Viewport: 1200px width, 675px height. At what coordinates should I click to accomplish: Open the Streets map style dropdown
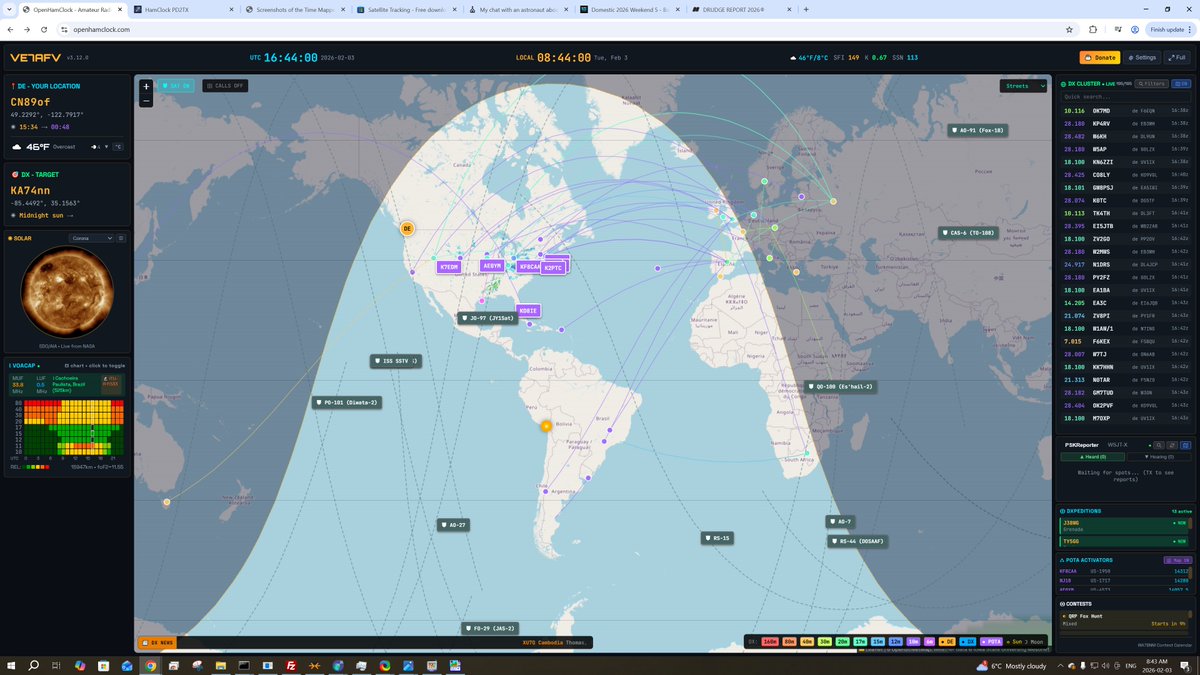tap(1024, 86)
